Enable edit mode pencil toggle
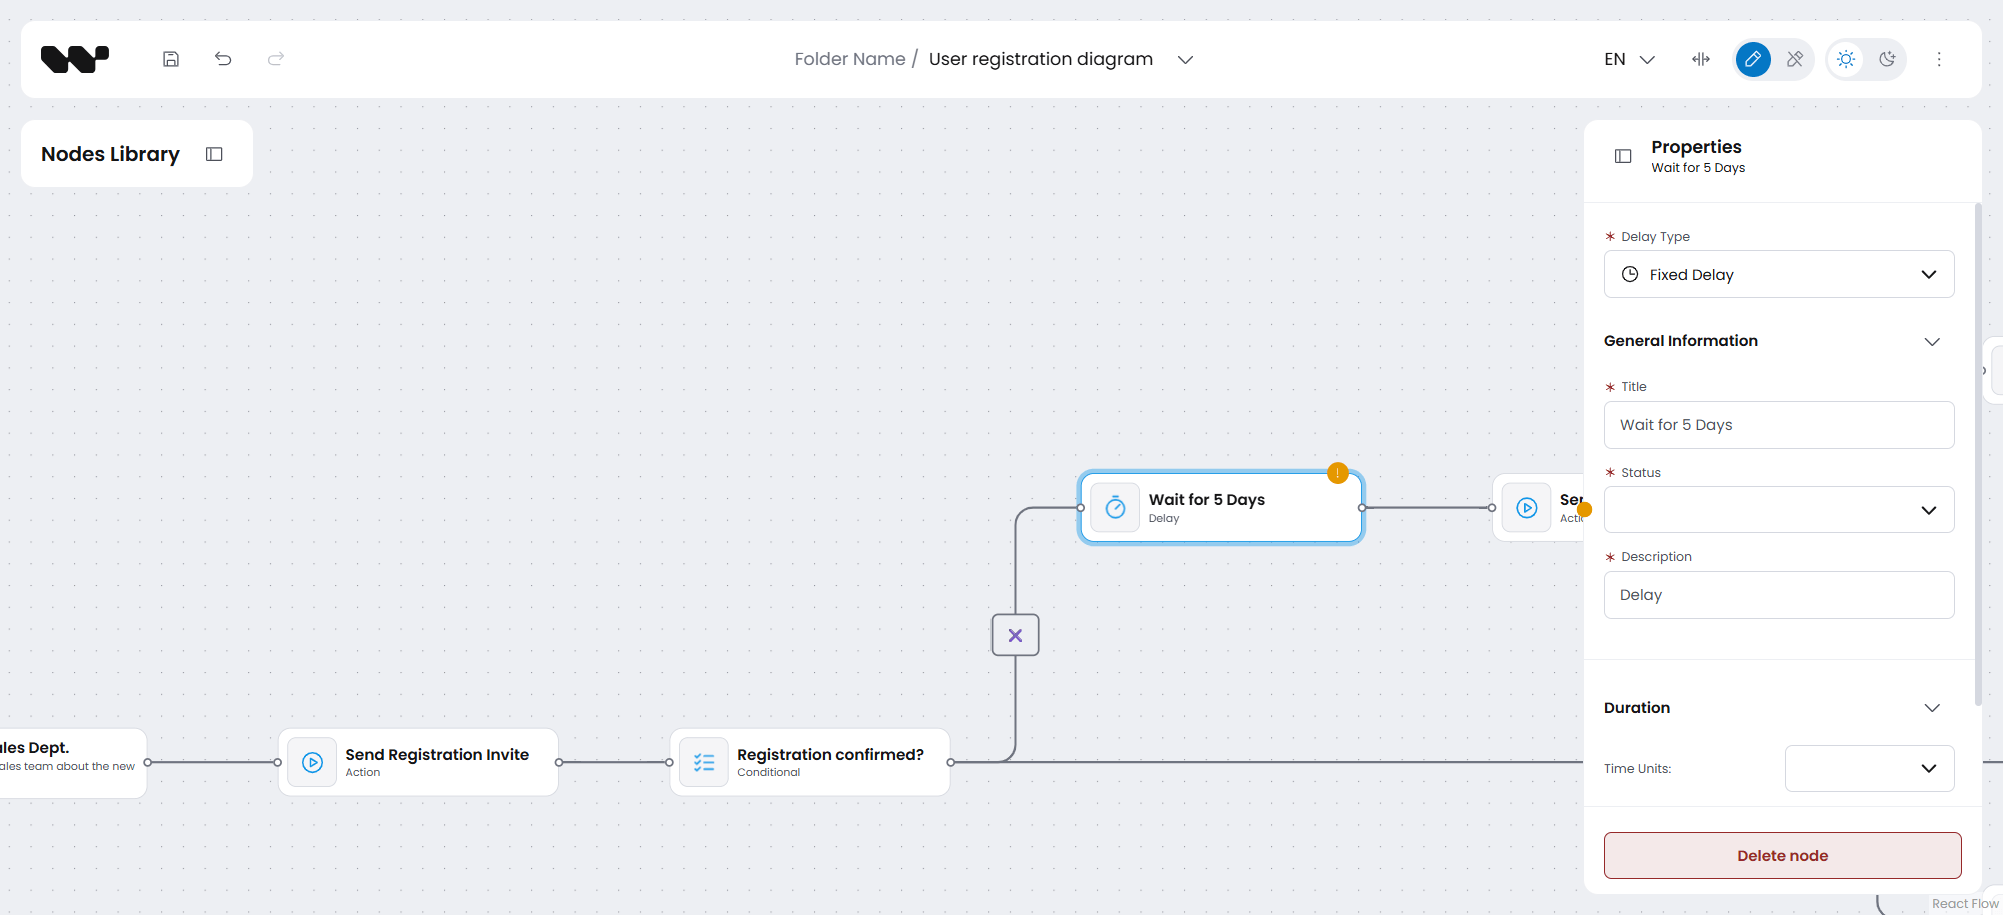The width and height of the screenshot is (2003, 915). (x=1753, y=59)
